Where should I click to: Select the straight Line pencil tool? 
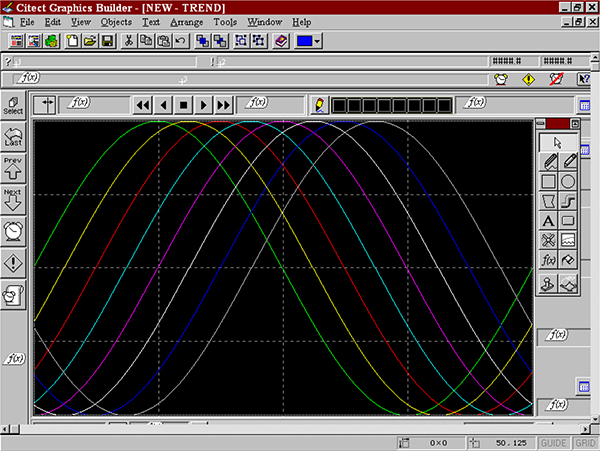point(569,161)
